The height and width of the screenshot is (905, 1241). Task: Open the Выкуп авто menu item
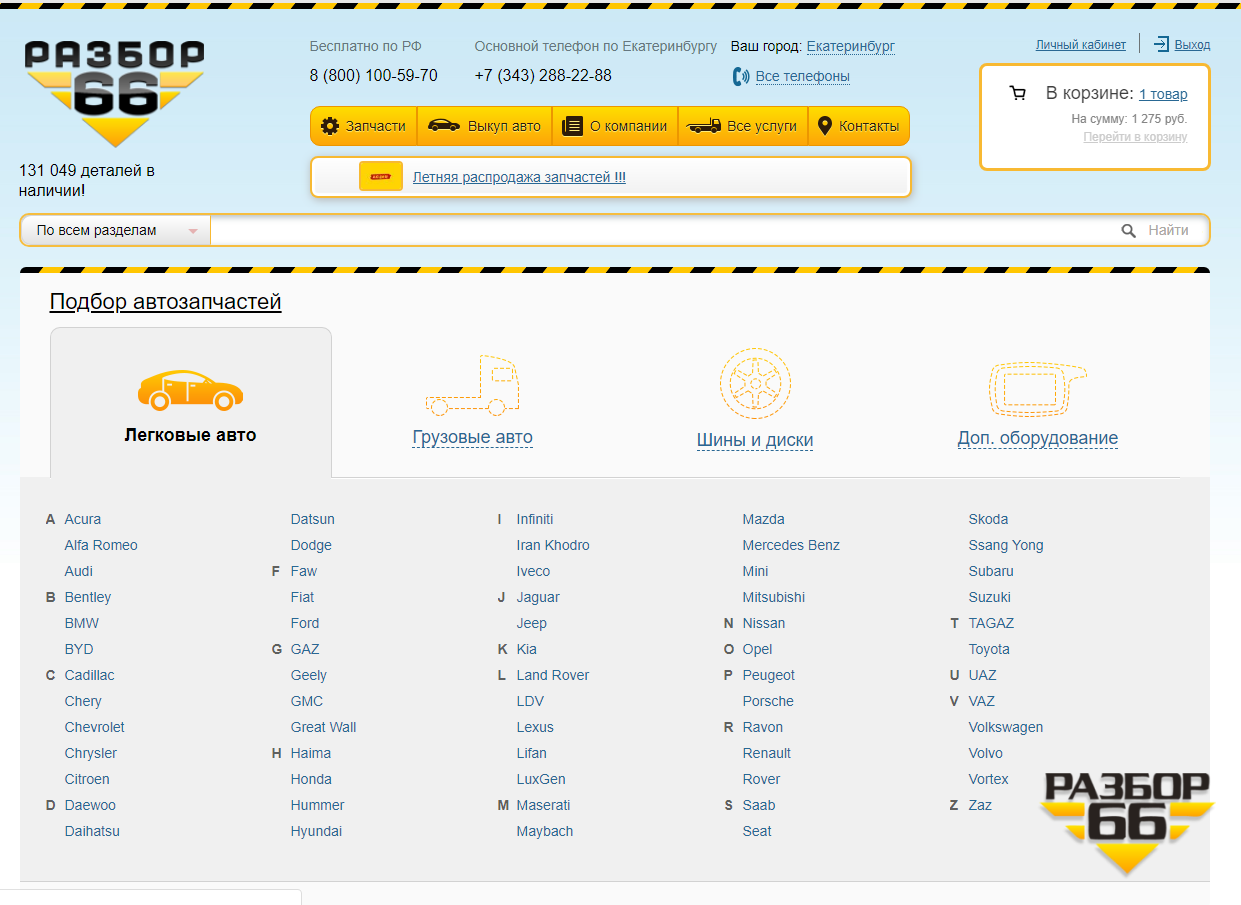(x=485, y=126)
